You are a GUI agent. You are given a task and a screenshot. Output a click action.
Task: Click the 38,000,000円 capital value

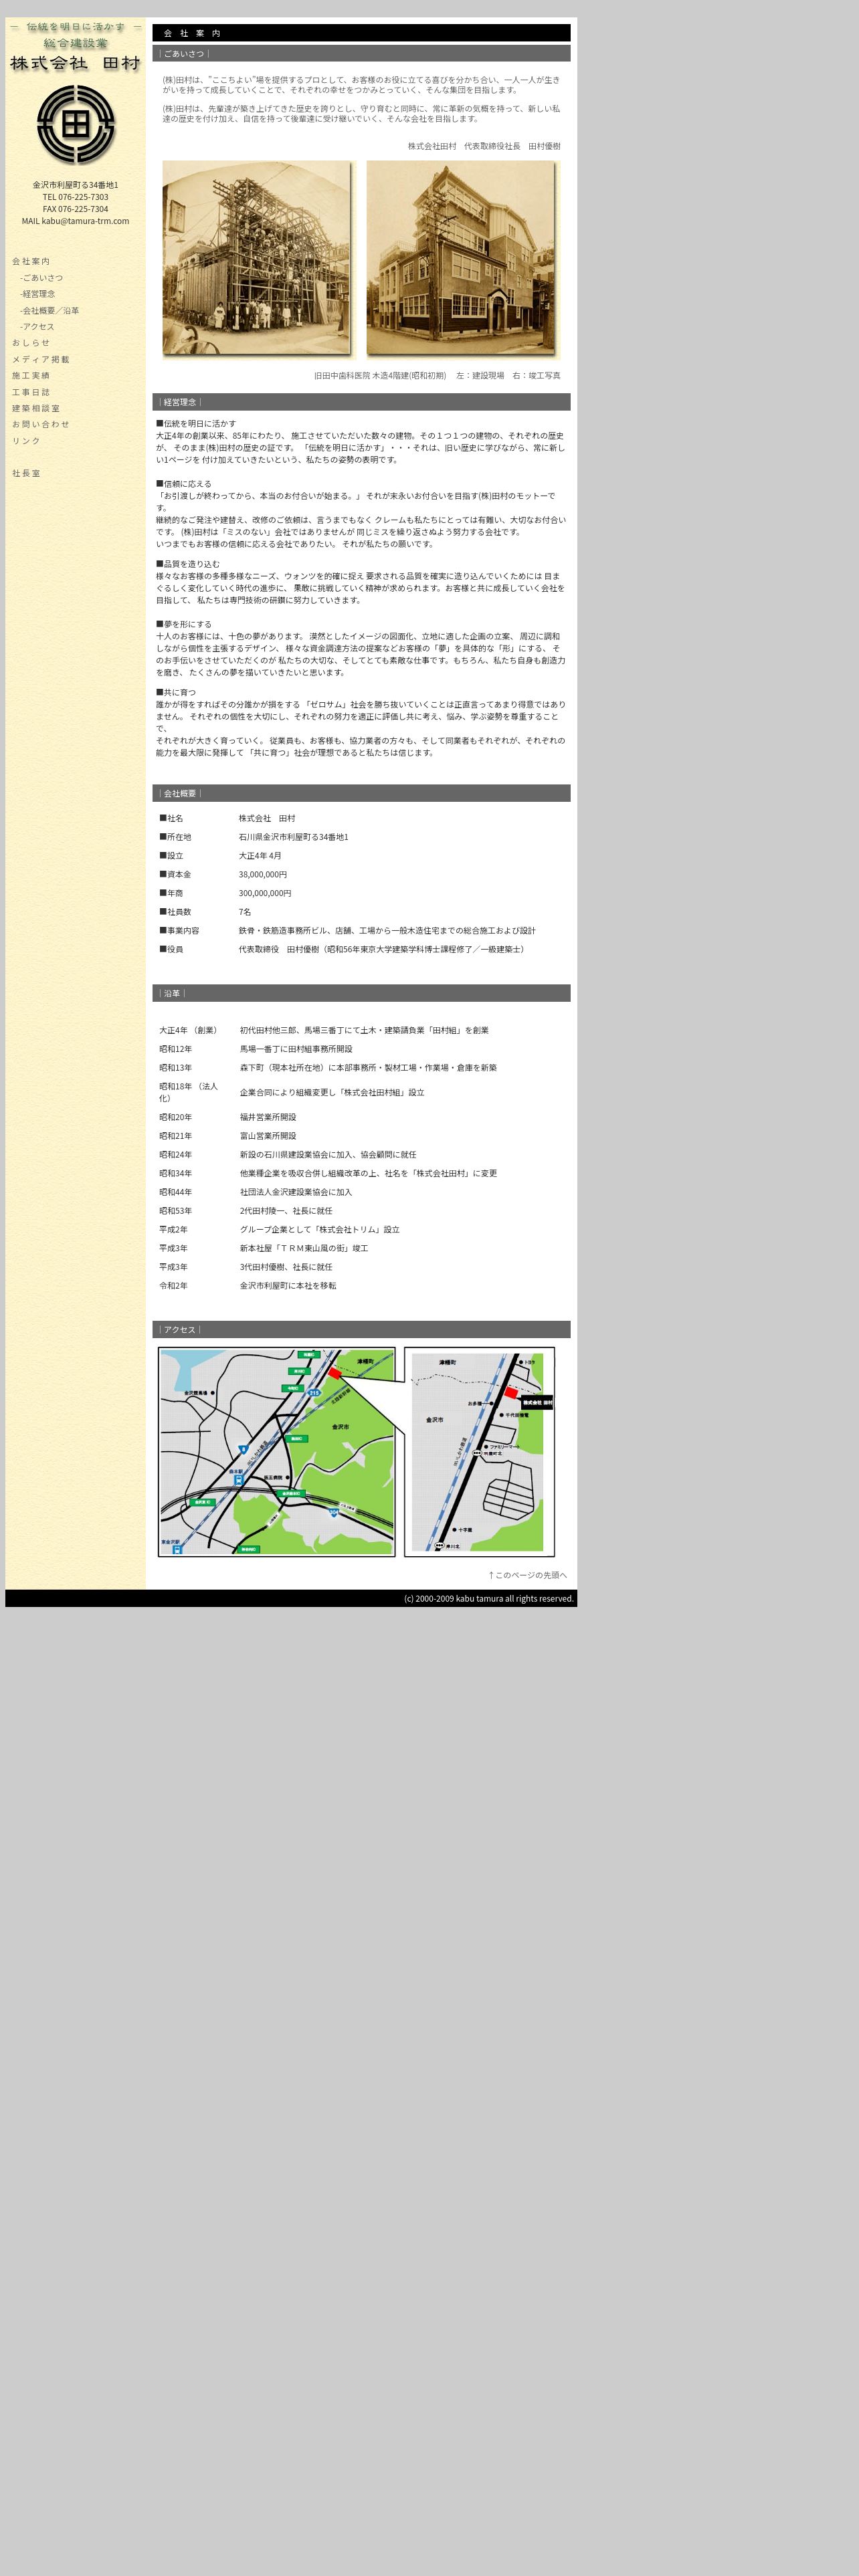coord(263,874)
